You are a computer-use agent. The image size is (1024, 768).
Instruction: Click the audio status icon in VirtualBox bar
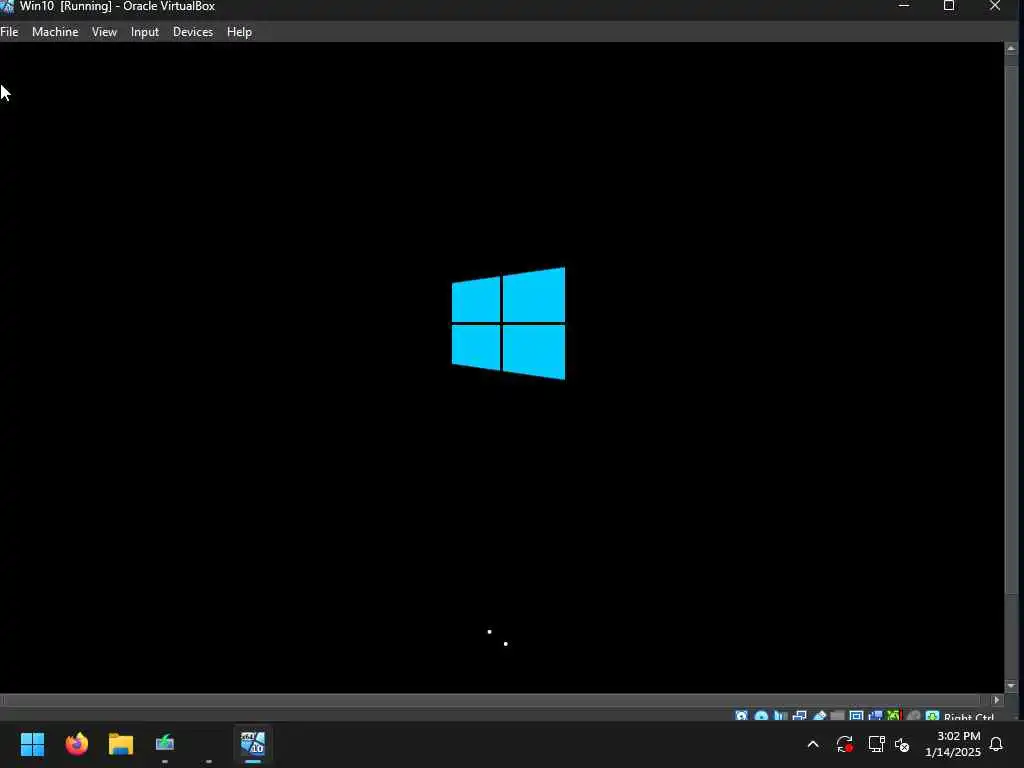[x=780, y=716]
